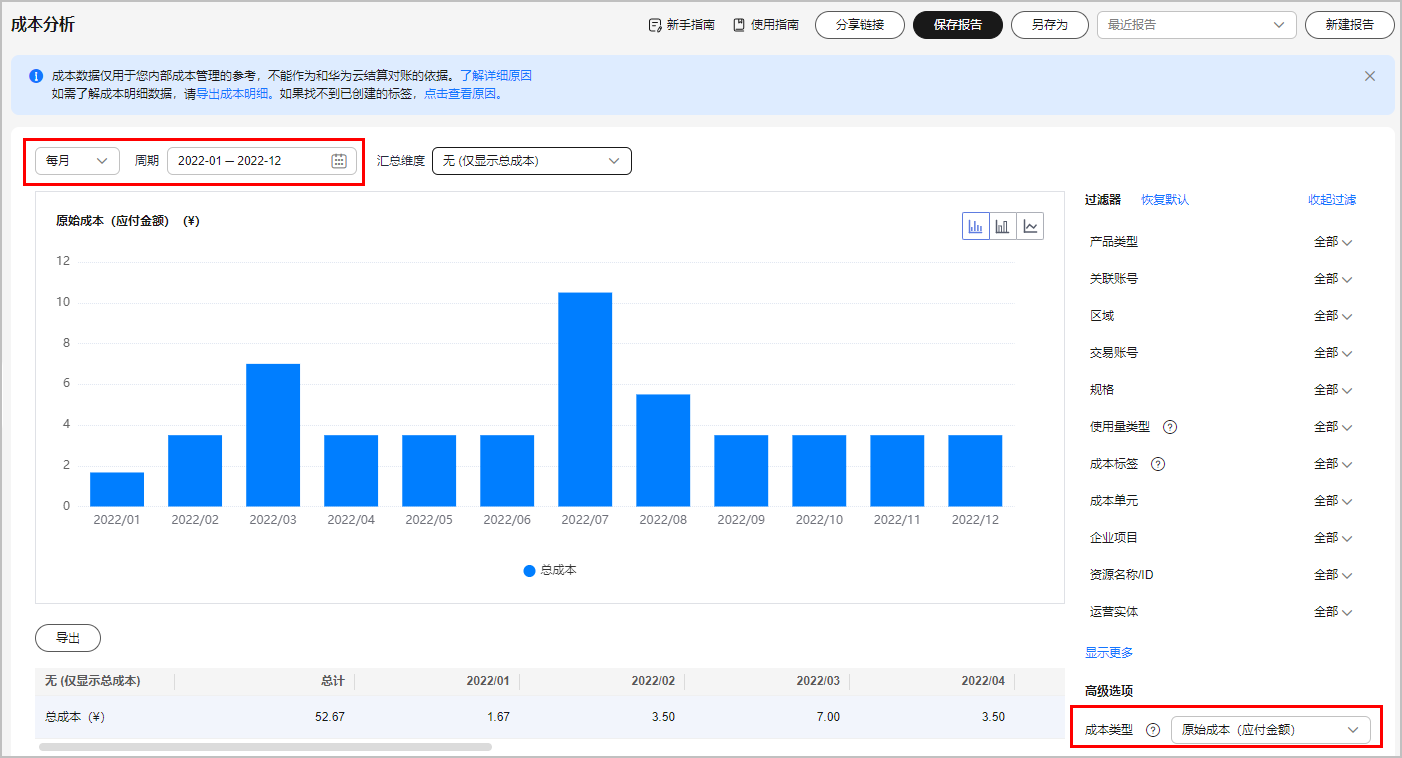
Task: Open the calendar icon in 周期 field
Action: pyautogui.click(x=339, y=161)
